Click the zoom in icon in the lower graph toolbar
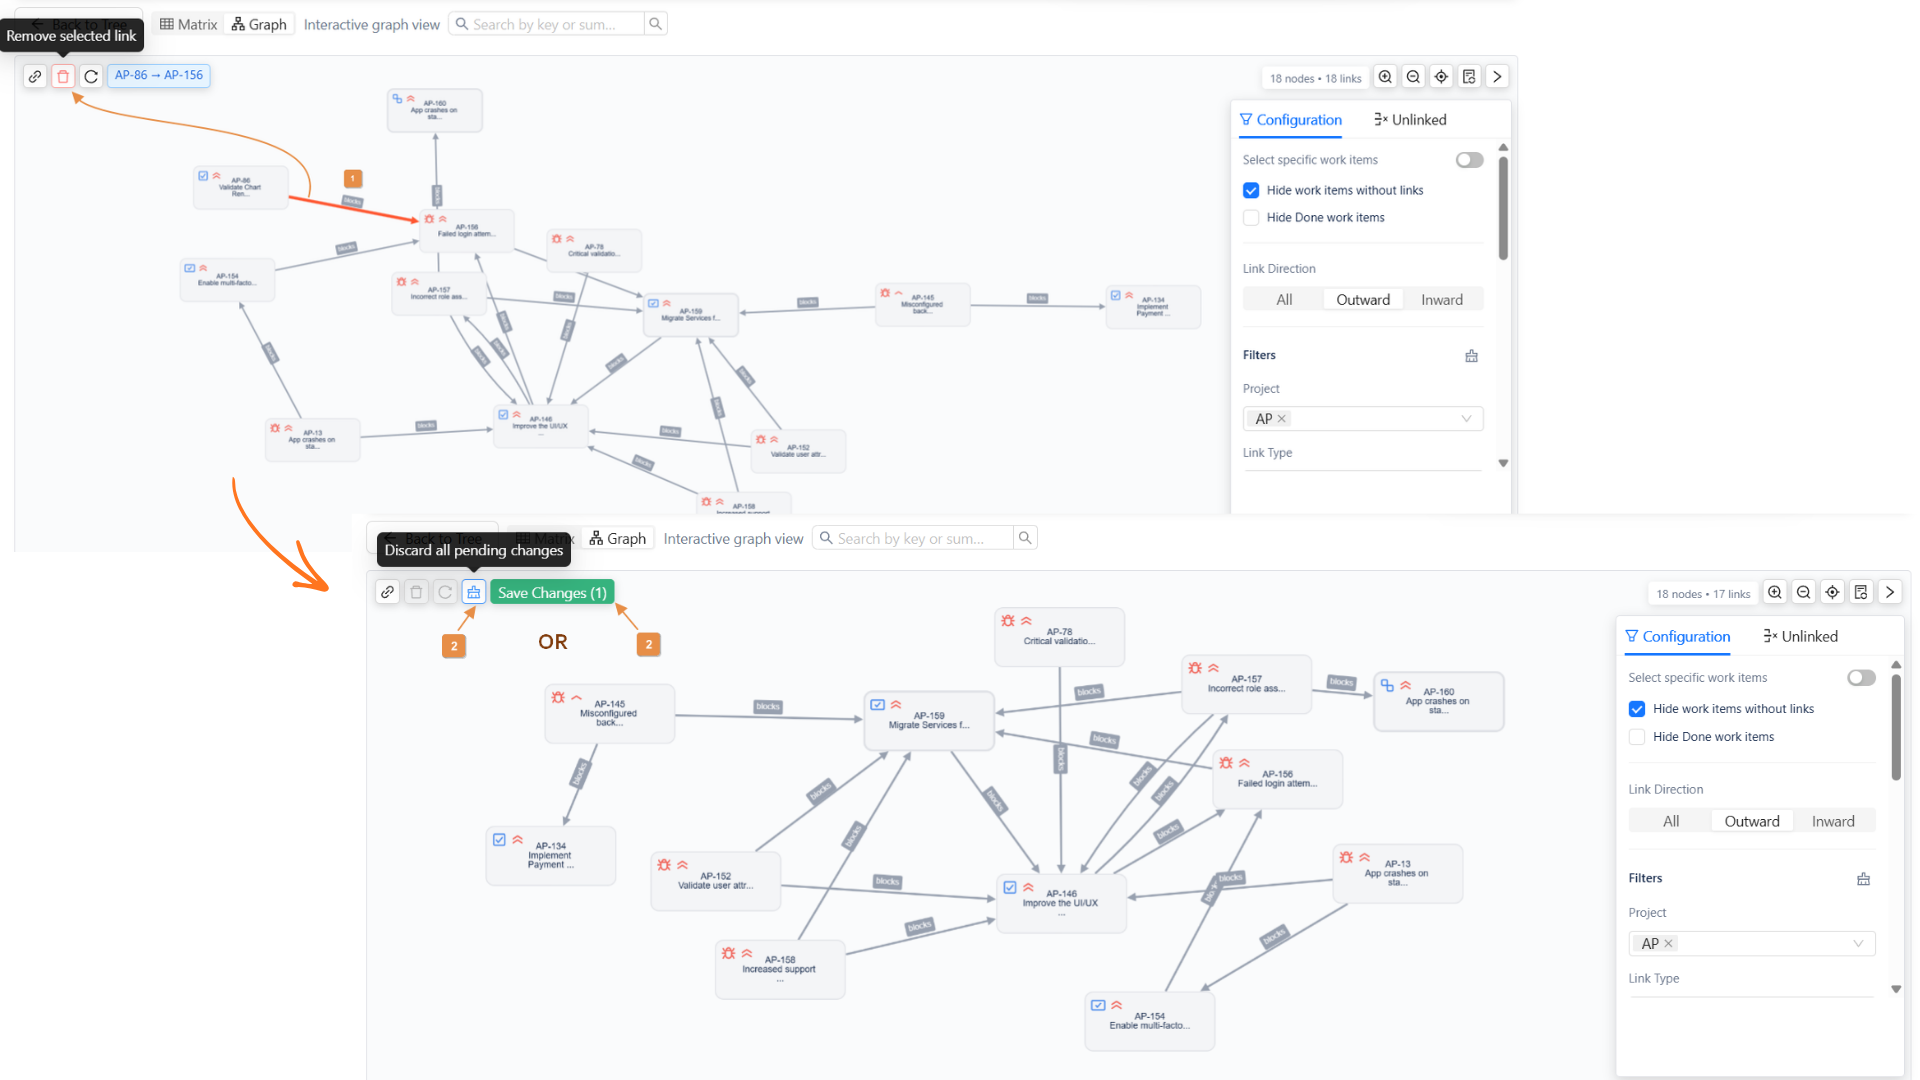 click(1775, 593)
